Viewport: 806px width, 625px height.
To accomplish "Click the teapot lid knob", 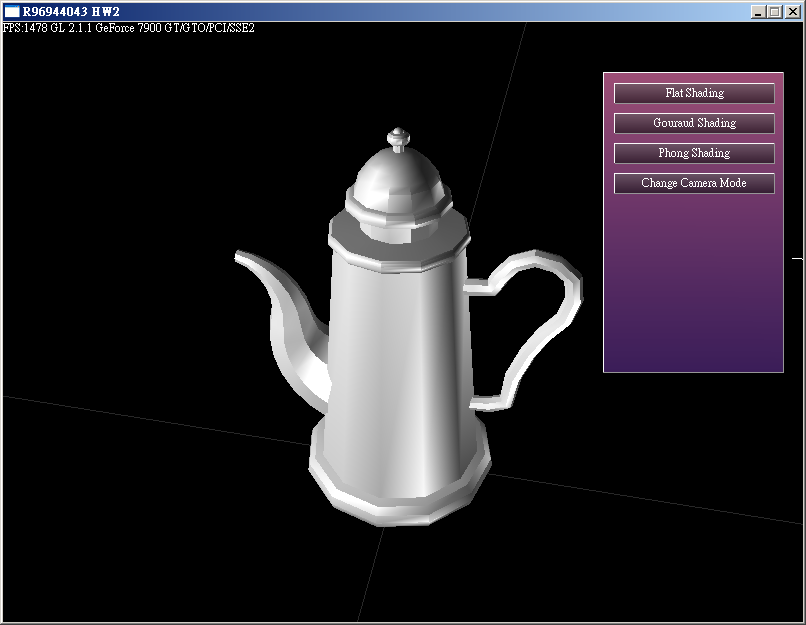I will (398, 139).
